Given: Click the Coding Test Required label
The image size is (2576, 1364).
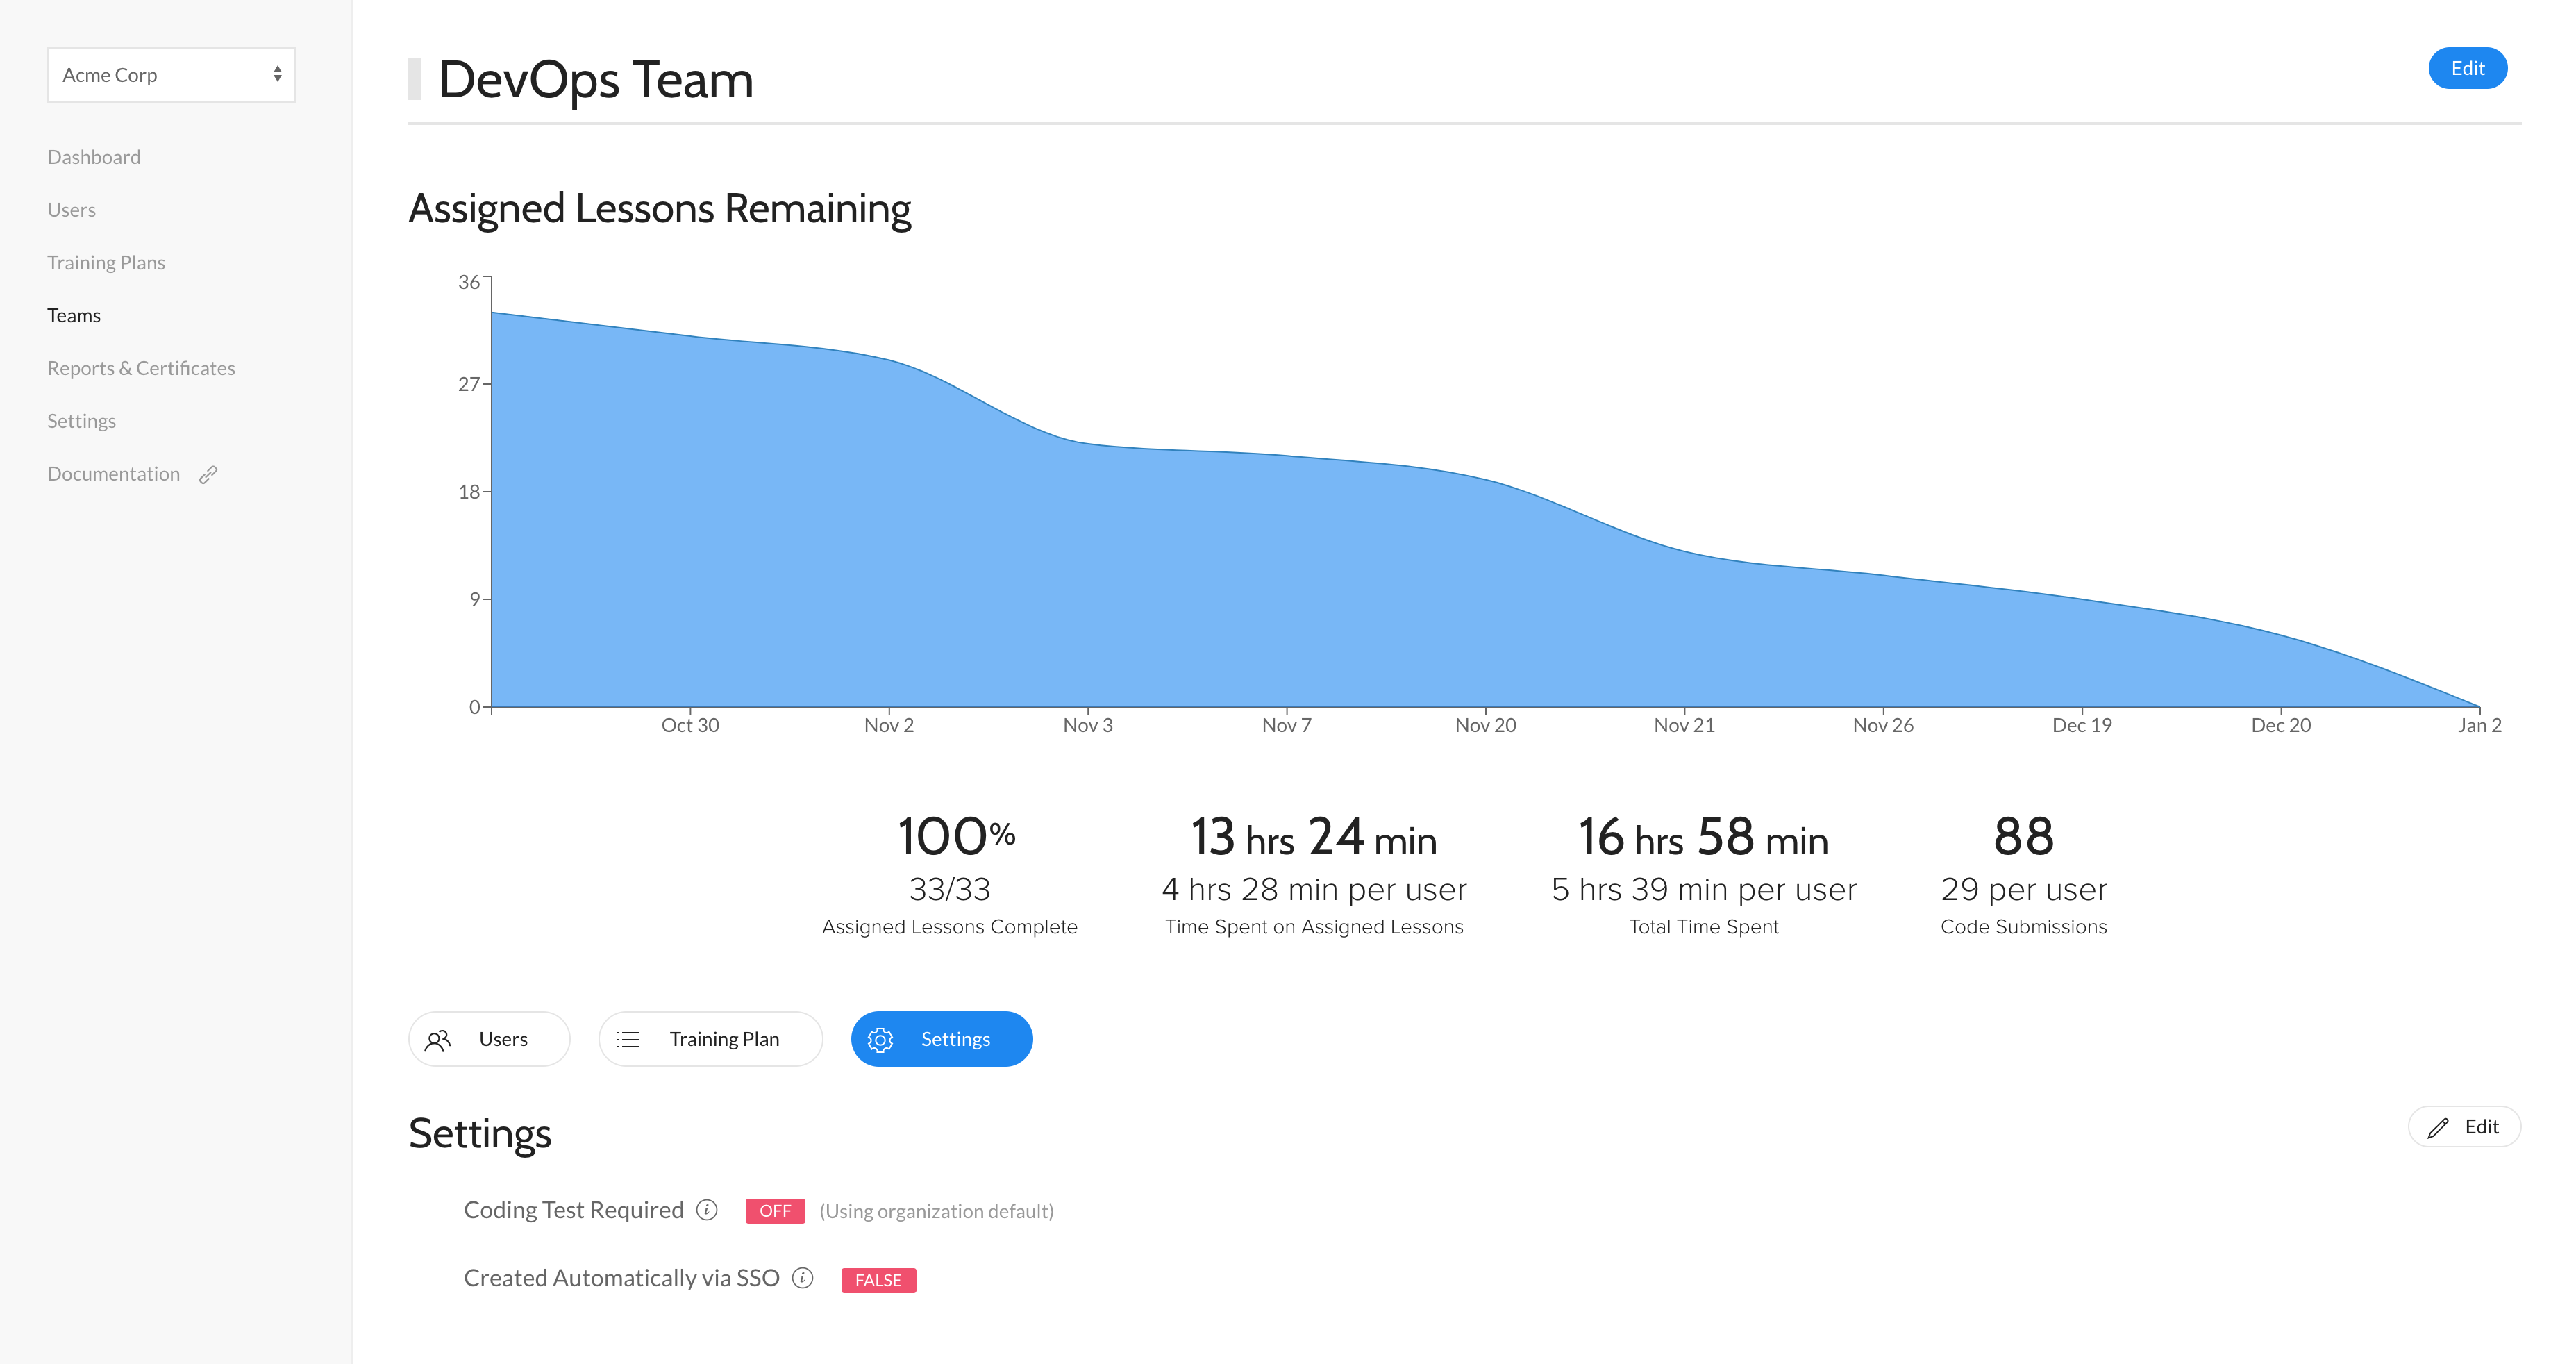Looking at the screenshot, I should pos(574,1210).
